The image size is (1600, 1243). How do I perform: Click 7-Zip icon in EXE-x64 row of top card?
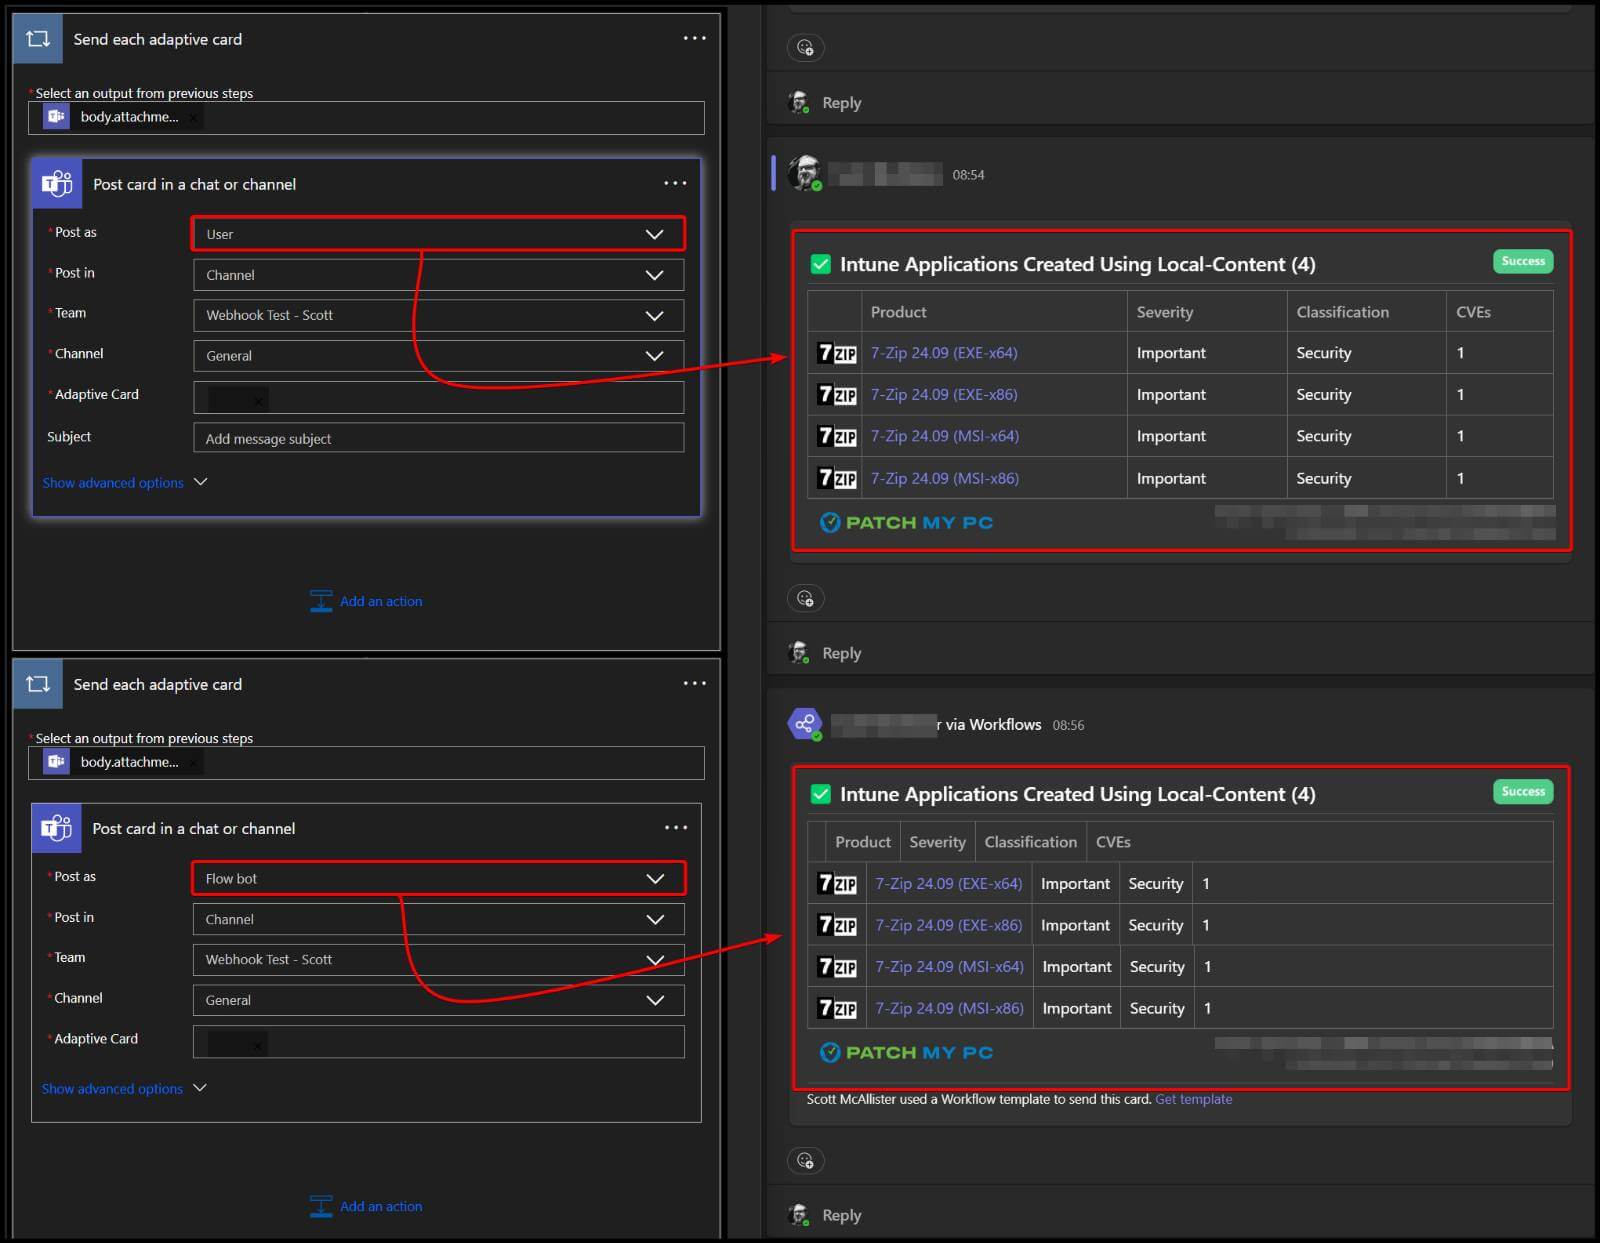(837, 353)
